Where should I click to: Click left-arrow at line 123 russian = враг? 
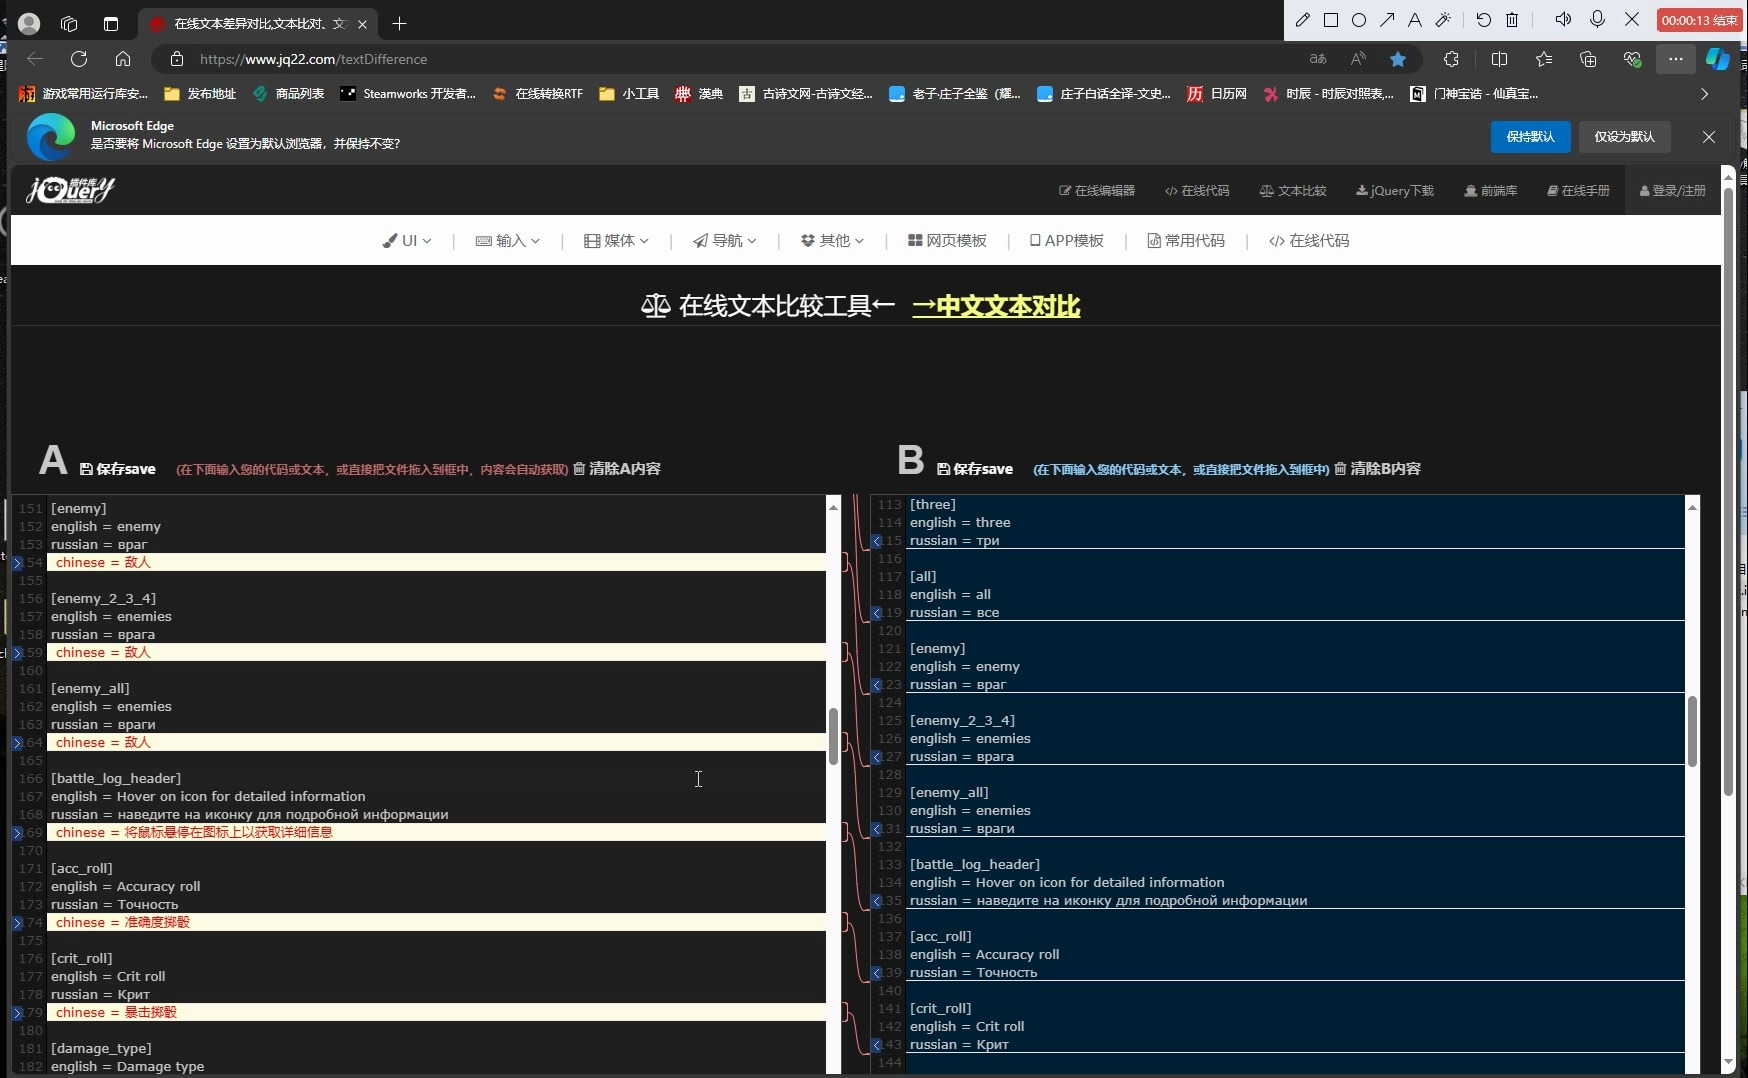tap(876, 685)
